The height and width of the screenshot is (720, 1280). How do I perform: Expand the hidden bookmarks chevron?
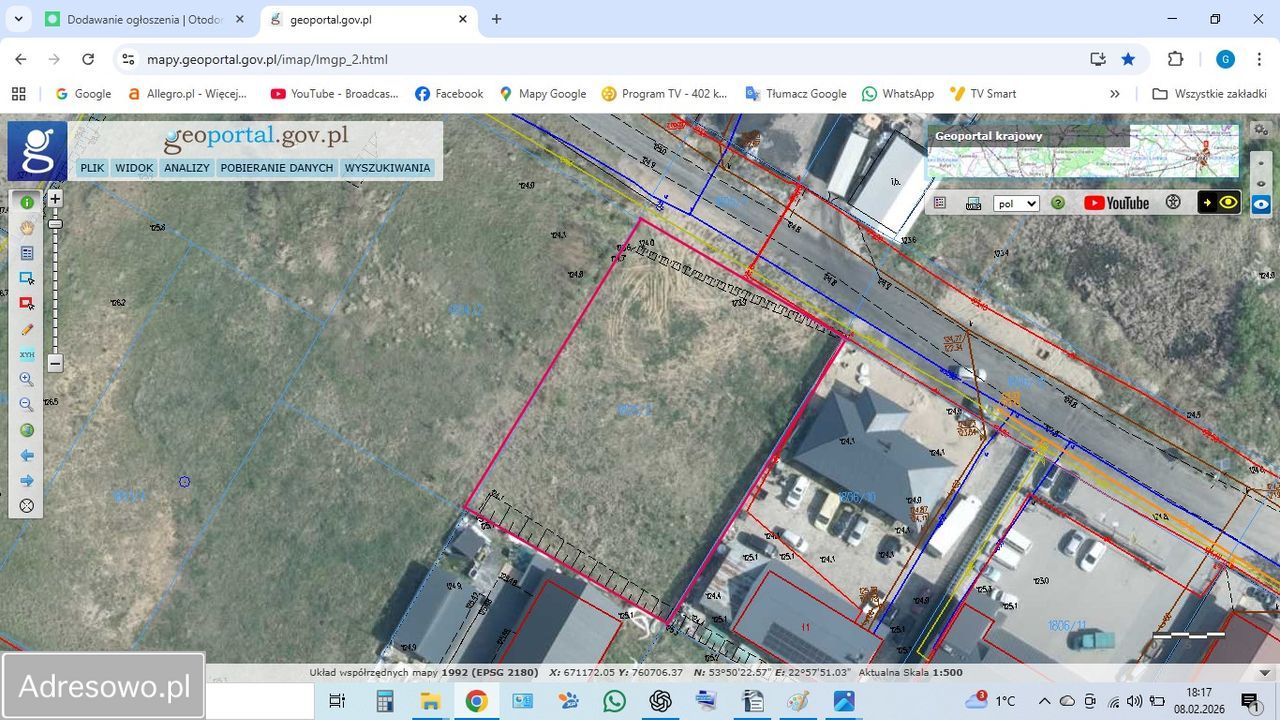(1115, 94)
